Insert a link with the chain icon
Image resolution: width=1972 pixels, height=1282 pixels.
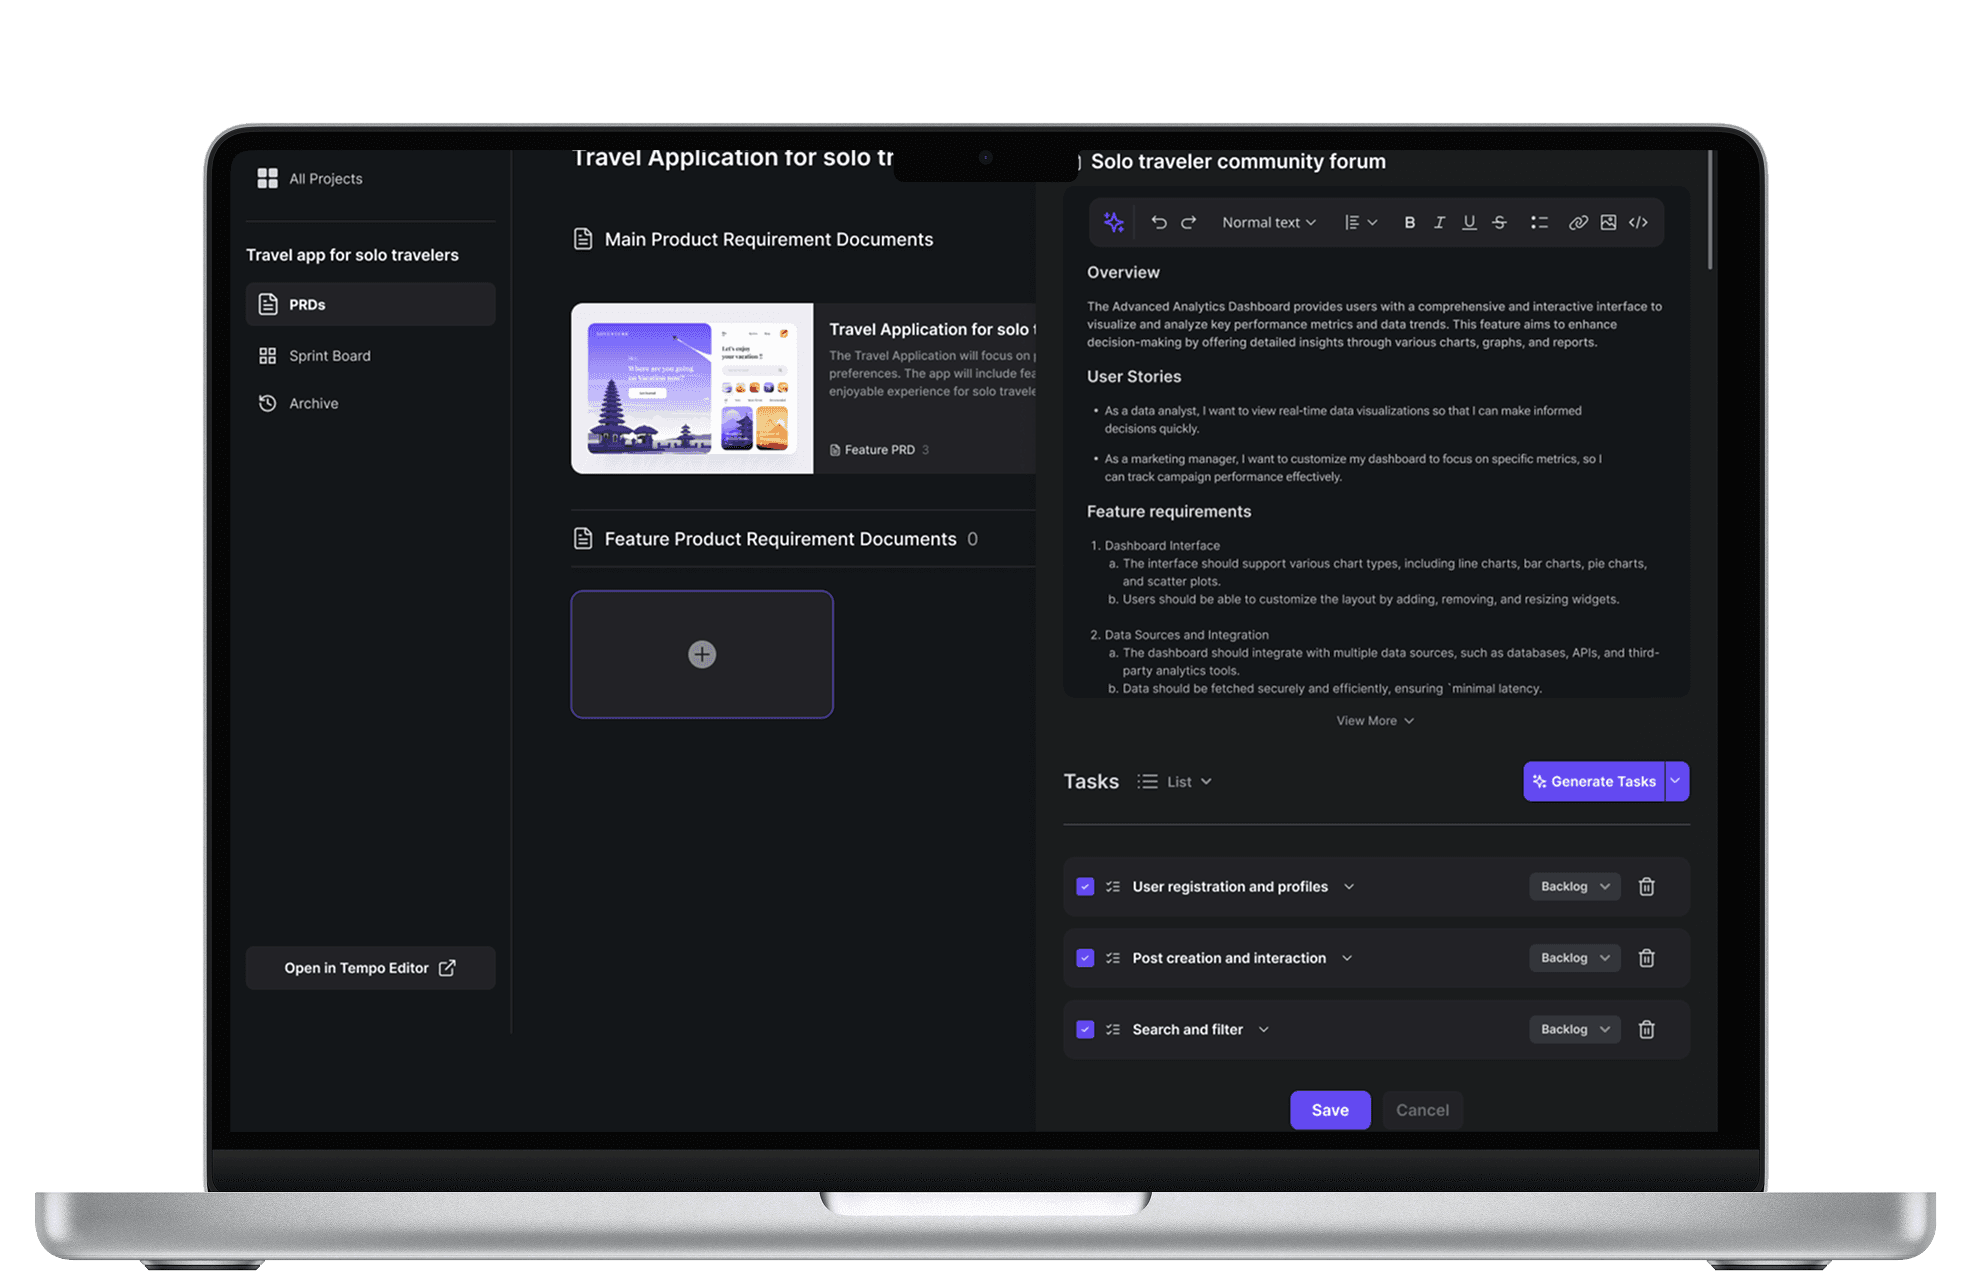pos(1577,222)
